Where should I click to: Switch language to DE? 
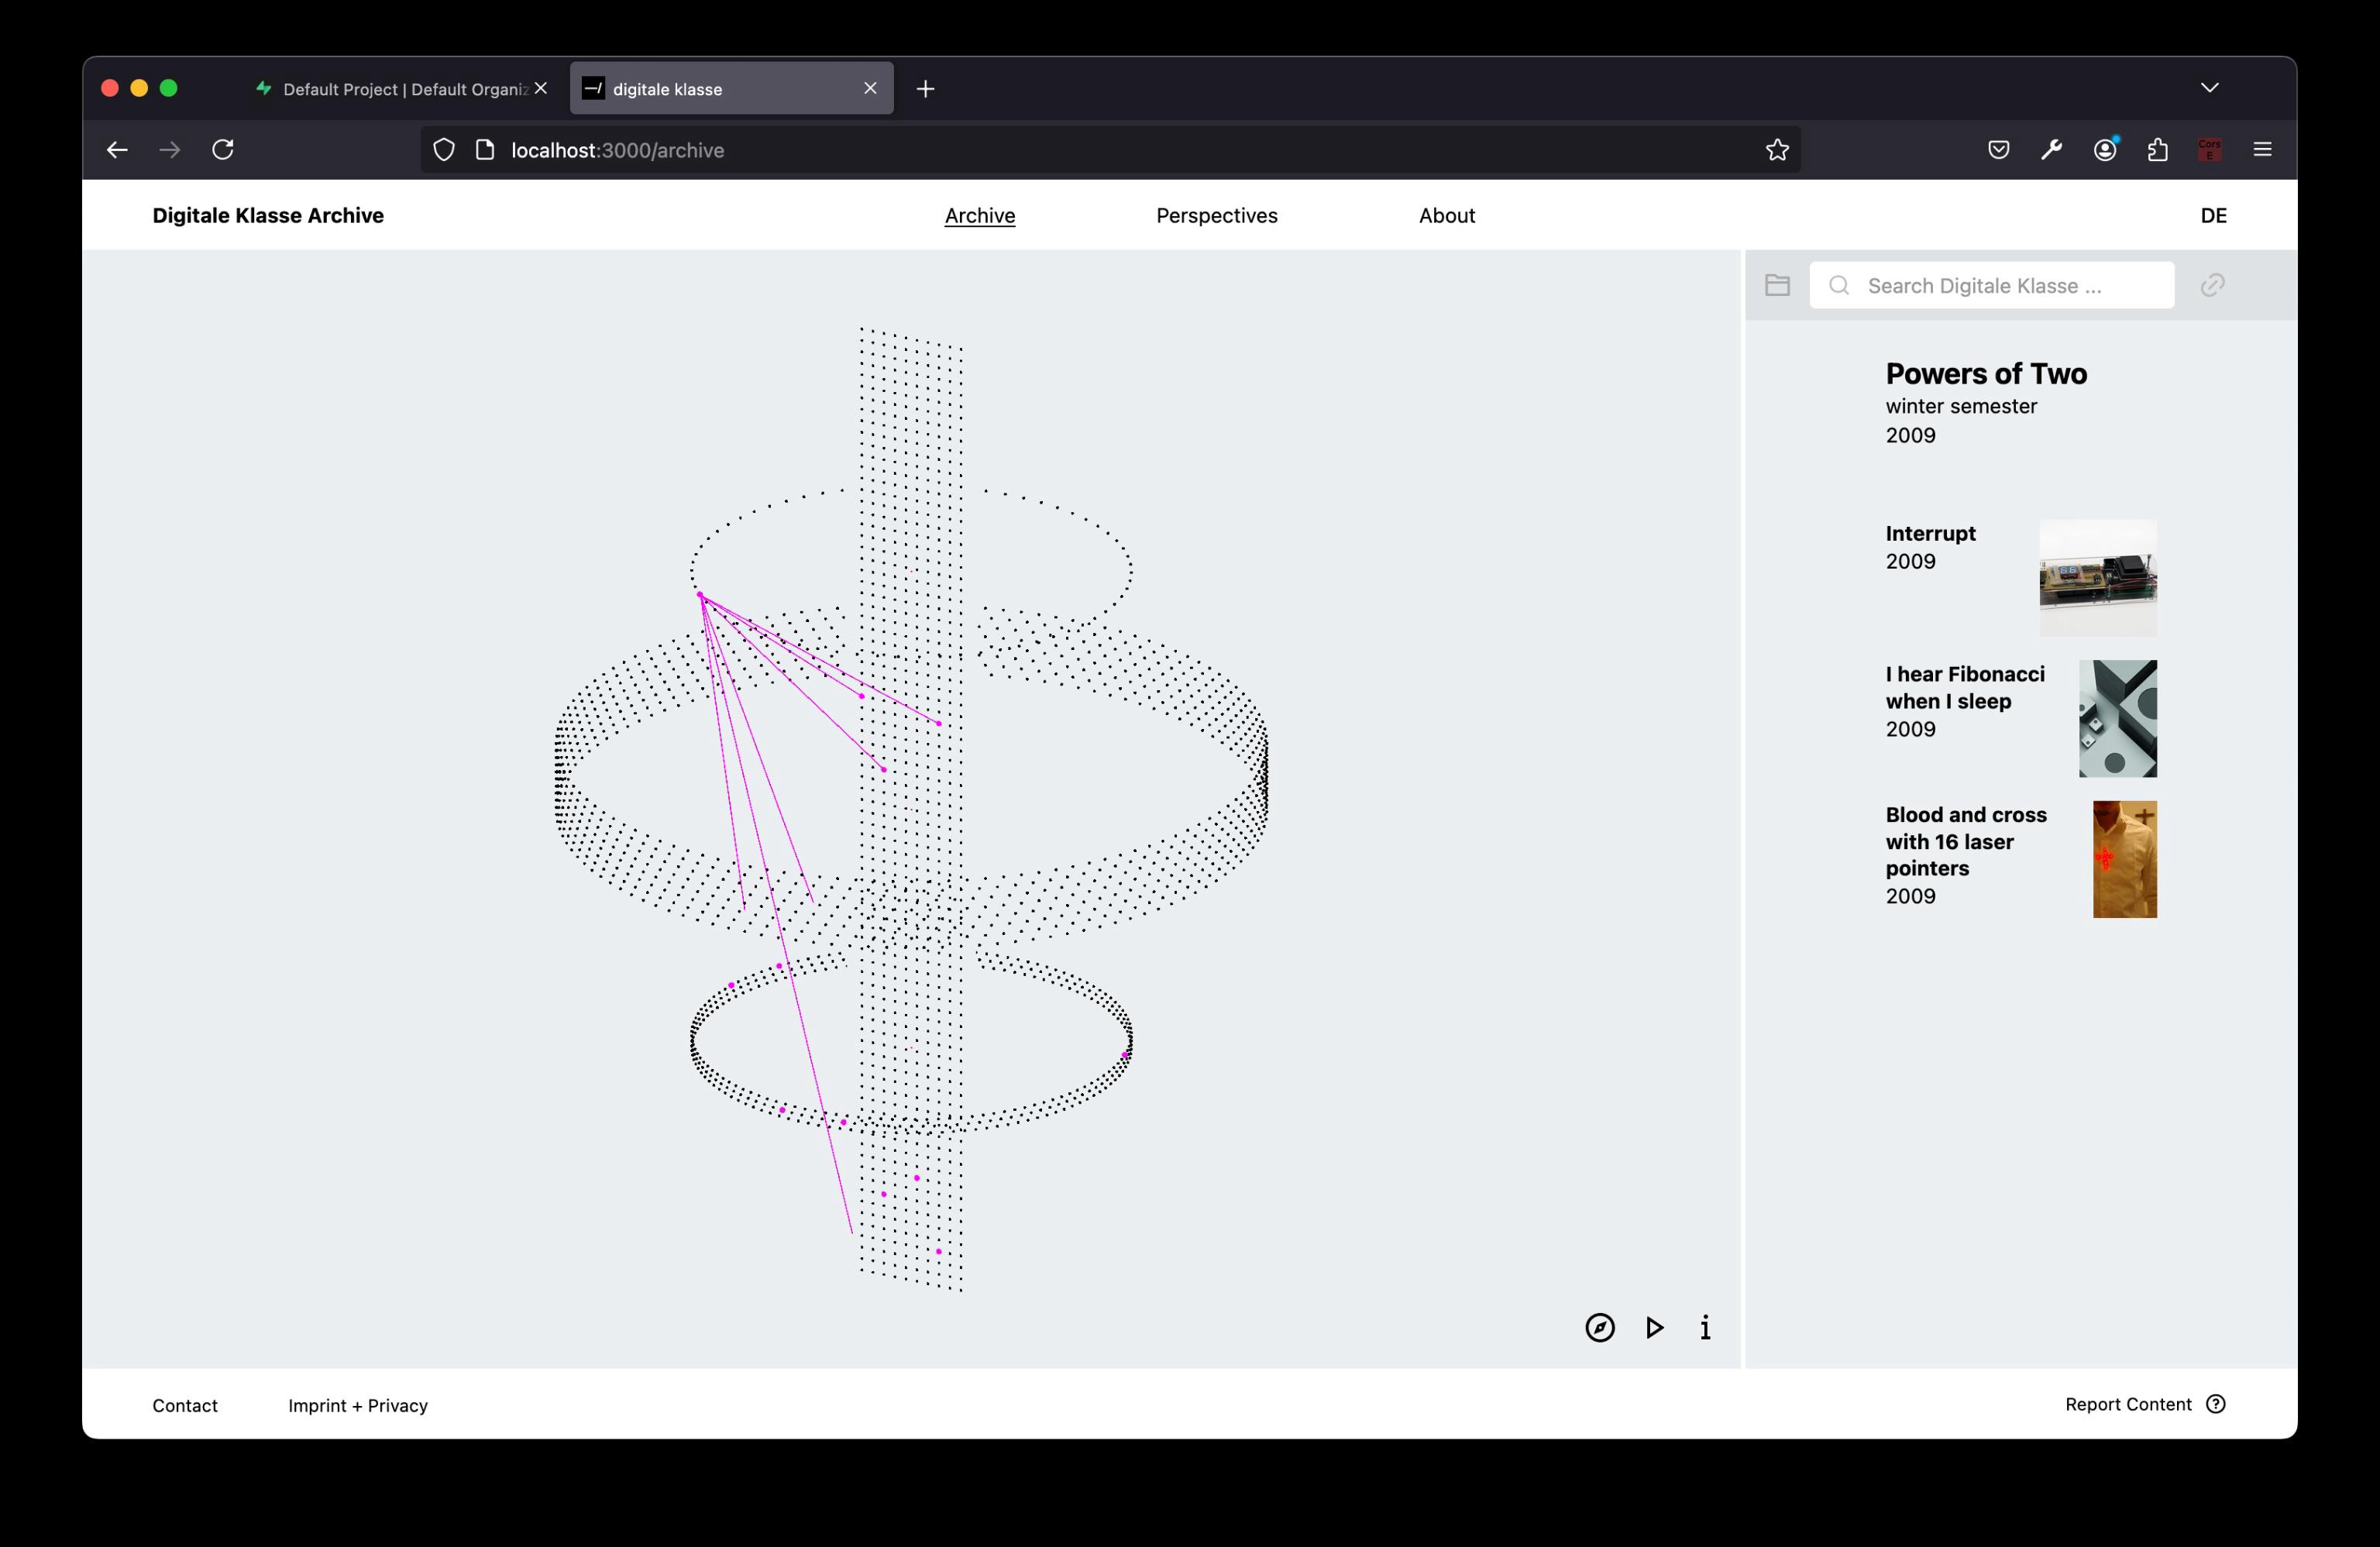pyautogui.click(x=2213, y=216)
